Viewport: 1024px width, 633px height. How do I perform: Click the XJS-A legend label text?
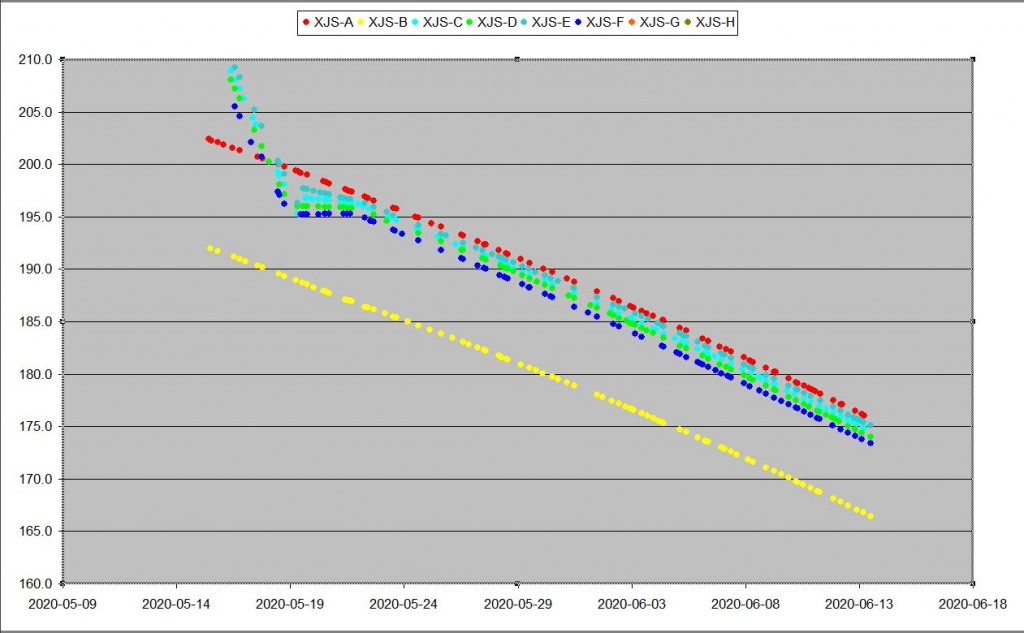332,22
